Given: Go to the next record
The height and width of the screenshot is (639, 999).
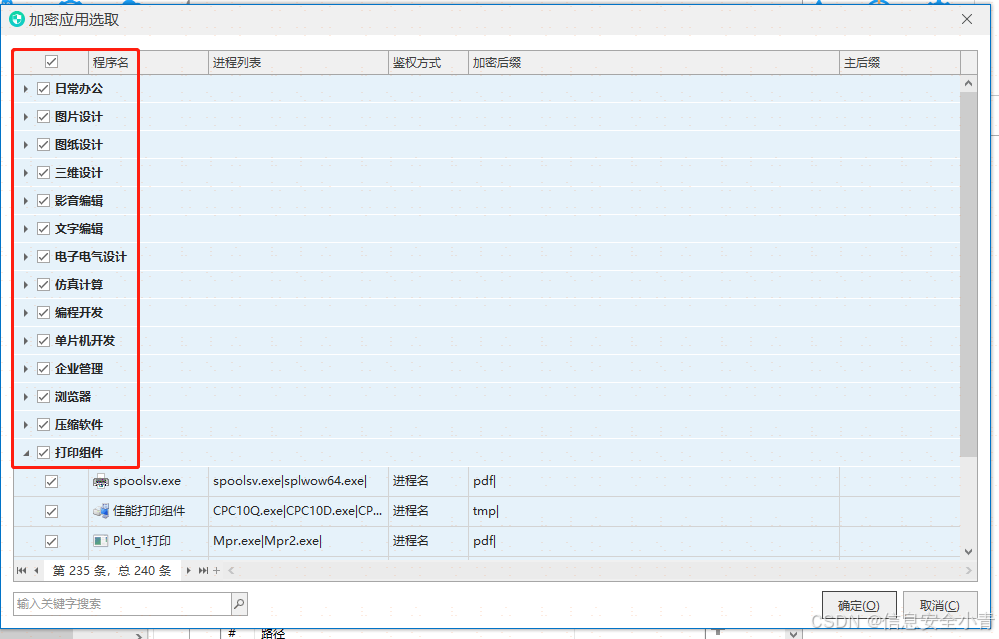Looking at the screenshot, I should (188, 571).
